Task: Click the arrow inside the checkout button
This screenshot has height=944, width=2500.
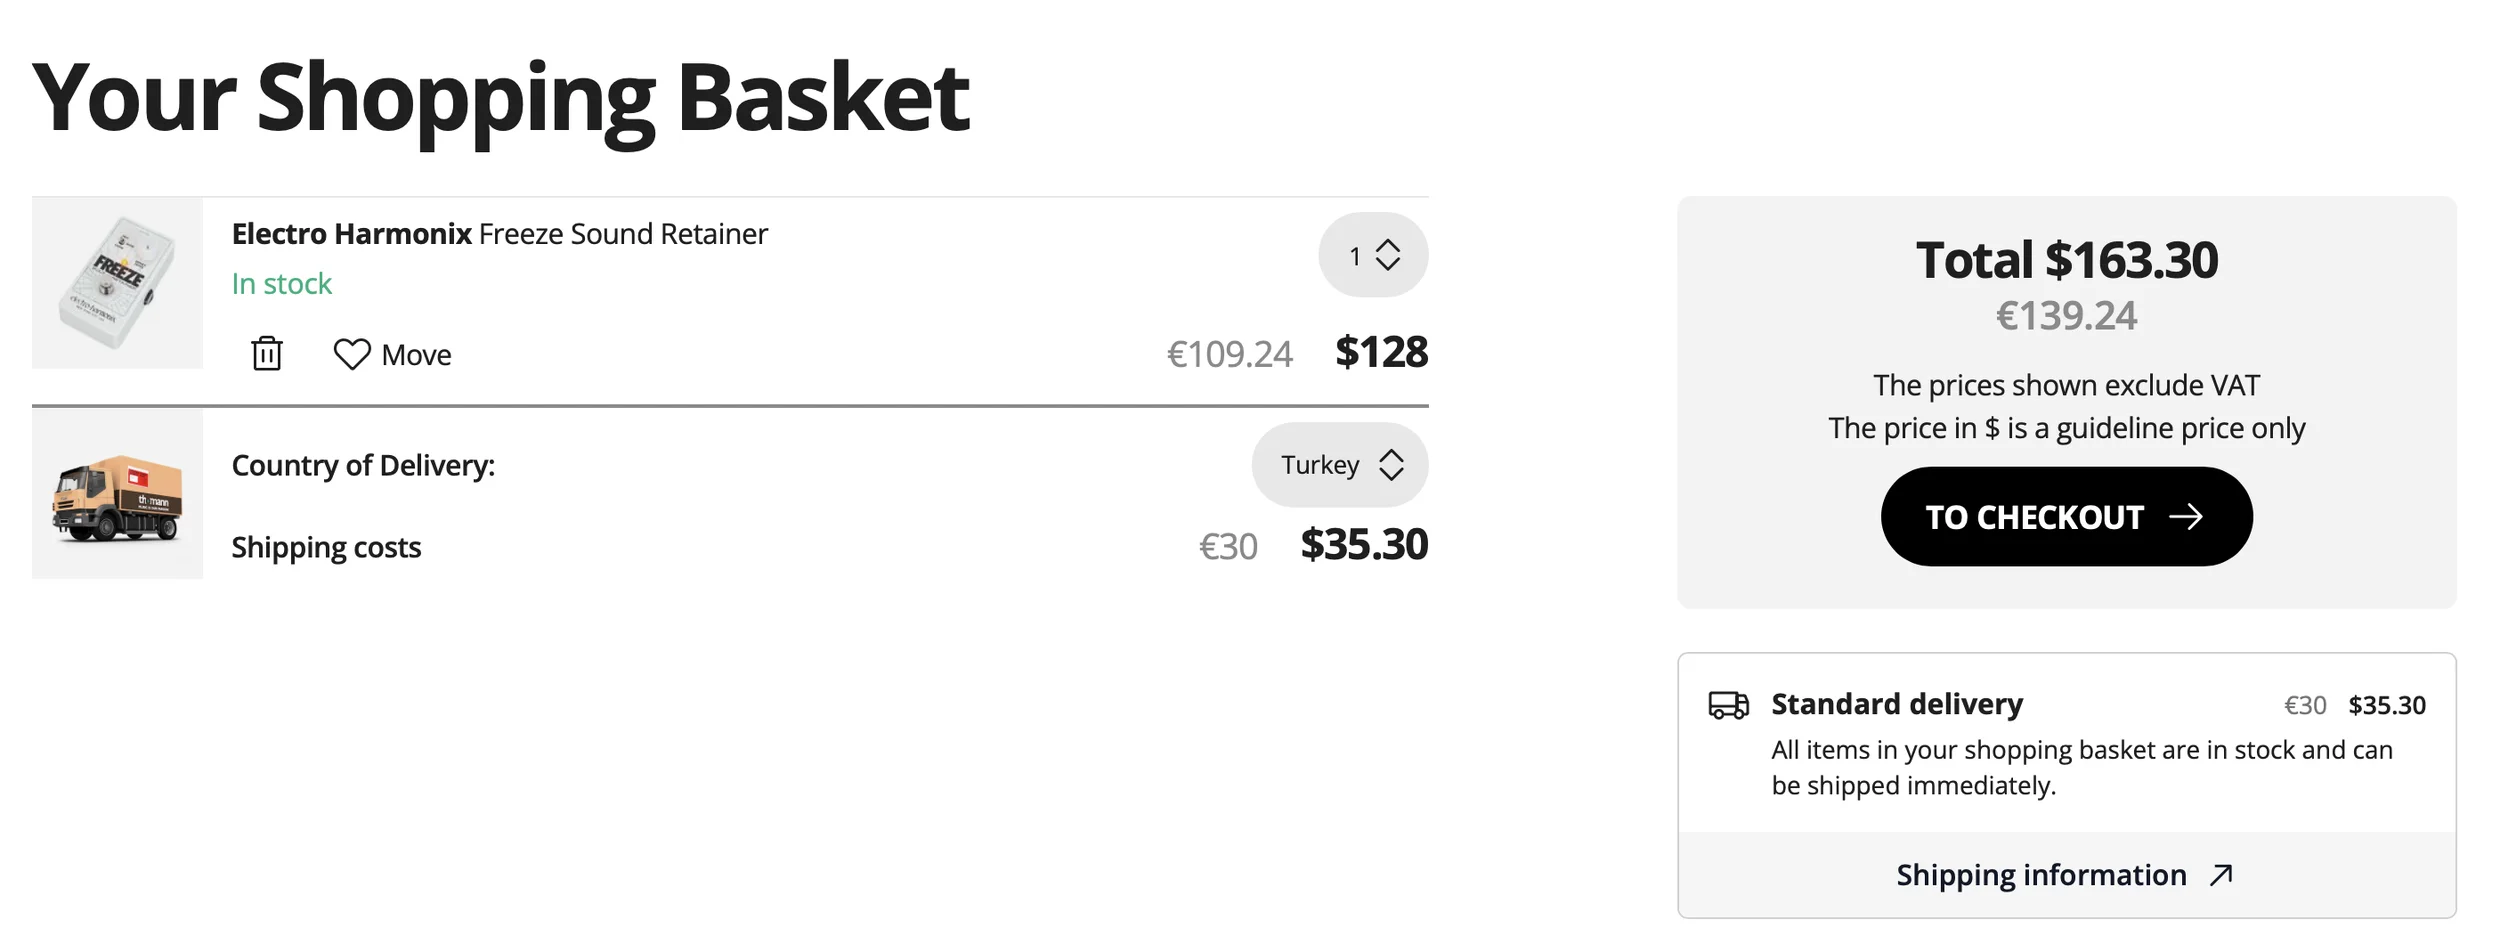Action: point(2186,517)
